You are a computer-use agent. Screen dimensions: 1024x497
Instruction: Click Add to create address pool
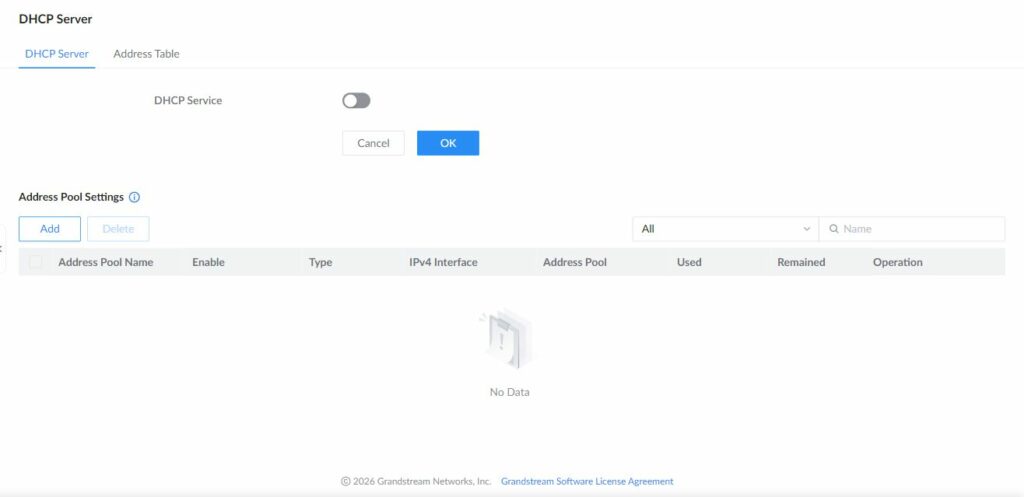pos(50,229)
